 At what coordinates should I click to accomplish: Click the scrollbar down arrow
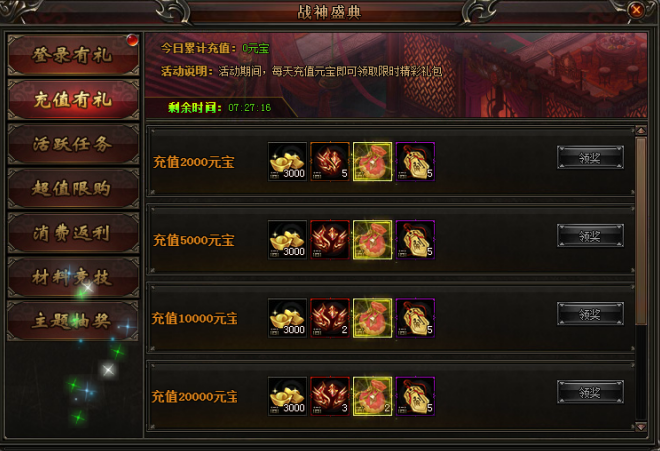[x=641, y=427]
